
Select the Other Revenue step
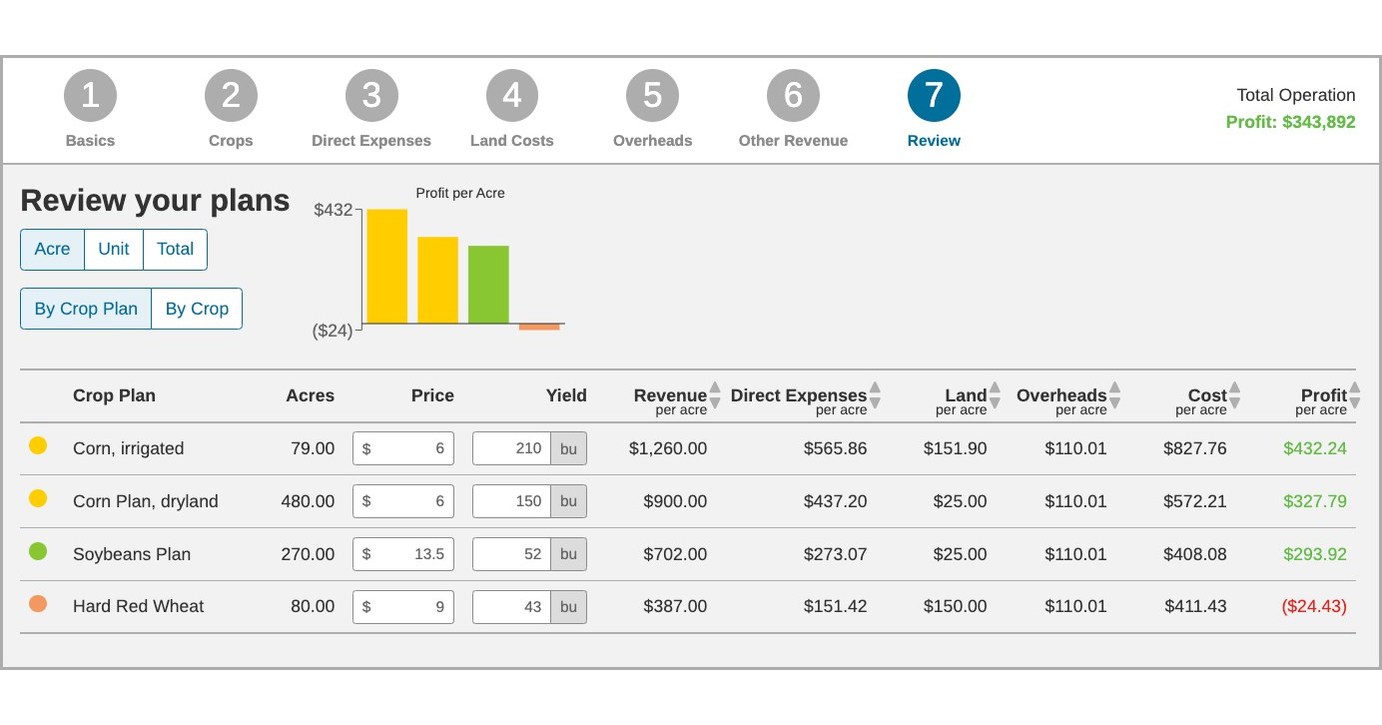(x=793, y=93)
